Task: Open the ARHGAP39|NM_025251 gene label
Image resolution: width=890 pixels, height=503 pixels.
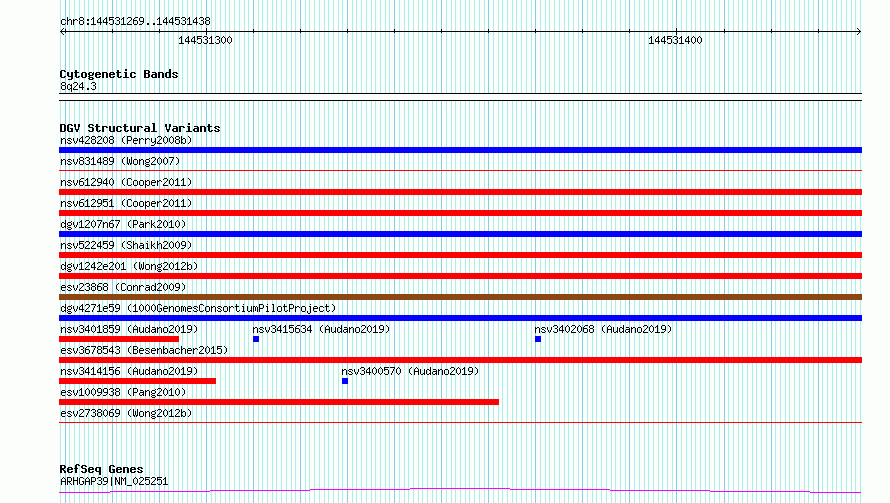Action: (114, 481)
